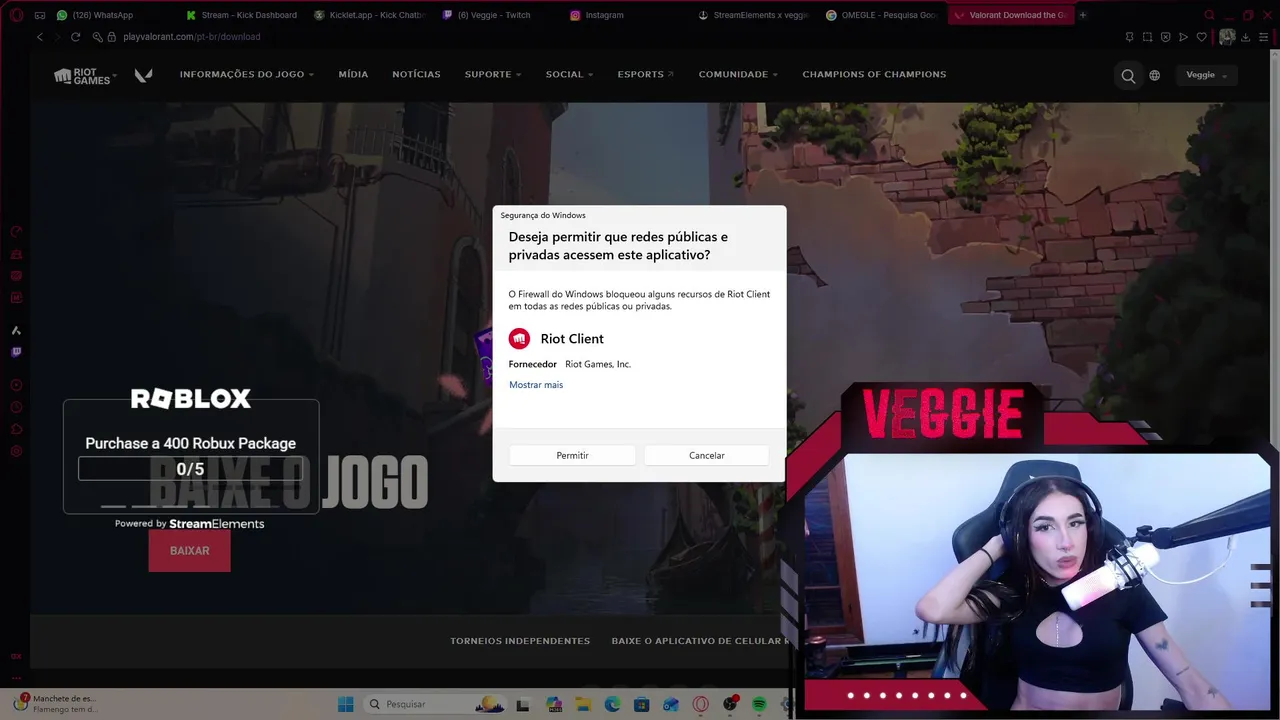This screenshot has height=720, width=1280.
Task: Click the heart bookmark icon in toolbar
Action: 1201,37
